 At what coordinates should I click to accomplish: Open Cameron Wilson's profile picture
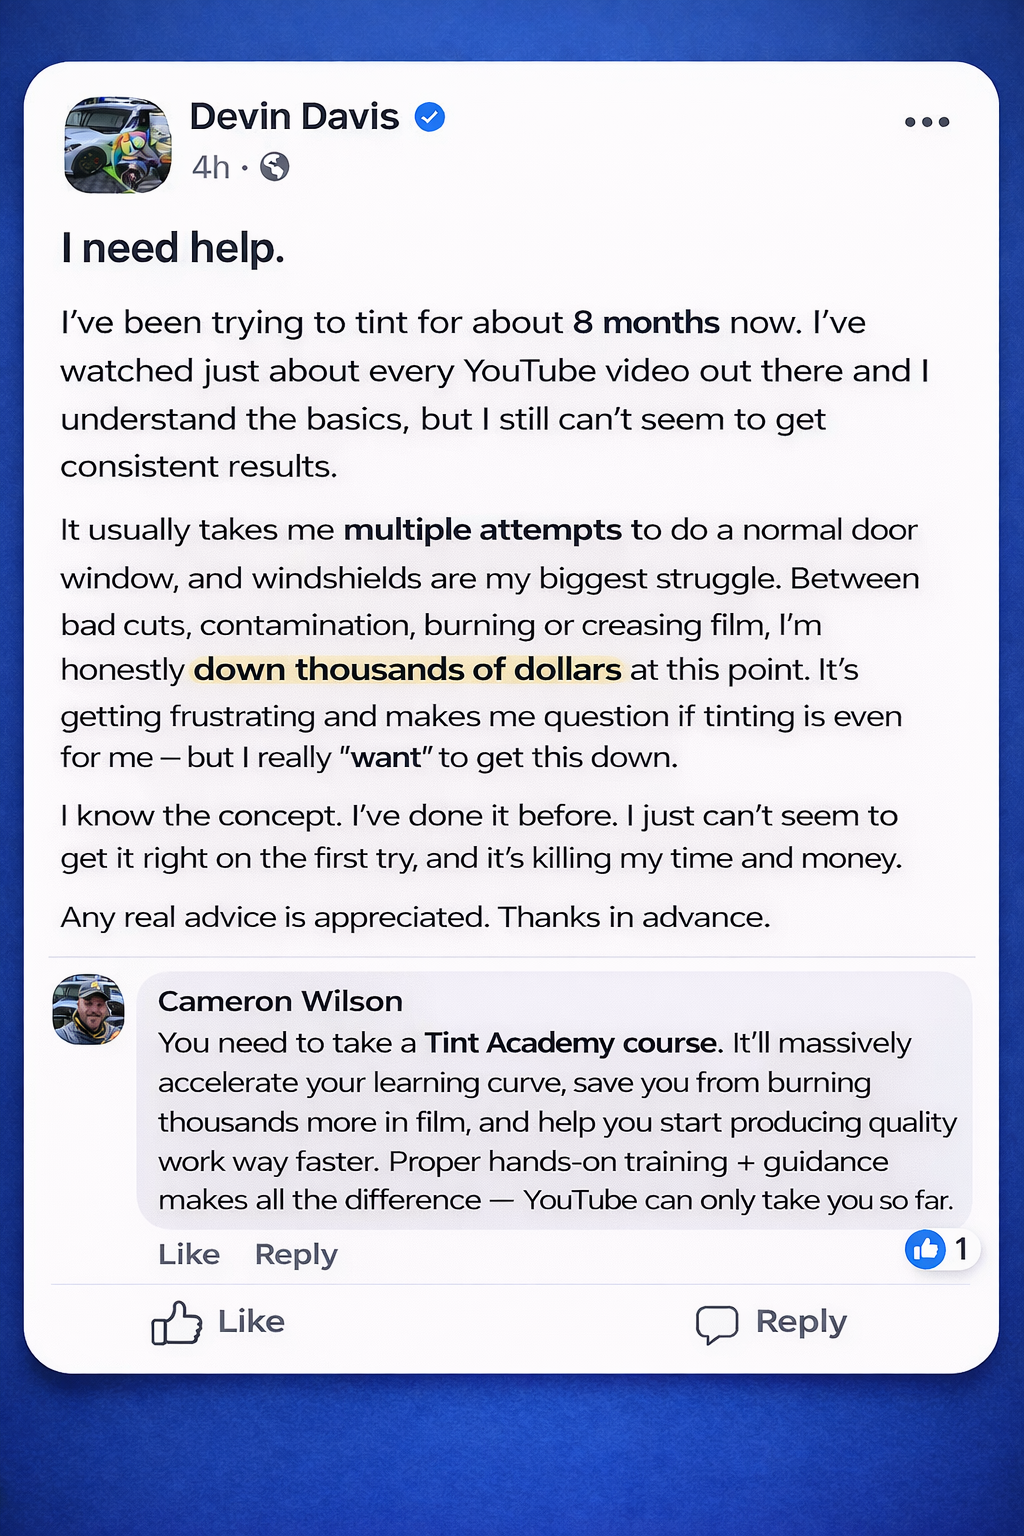[88, 1009]
